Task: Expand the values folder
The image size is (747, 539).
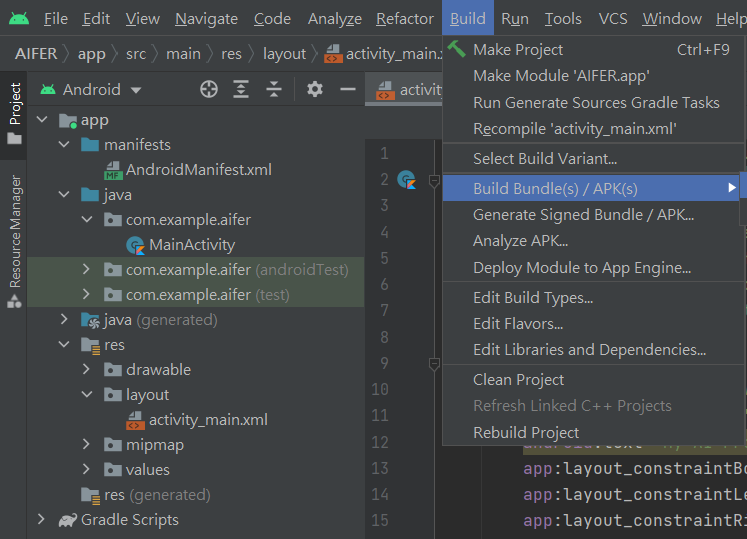Action: click(86, 469)
